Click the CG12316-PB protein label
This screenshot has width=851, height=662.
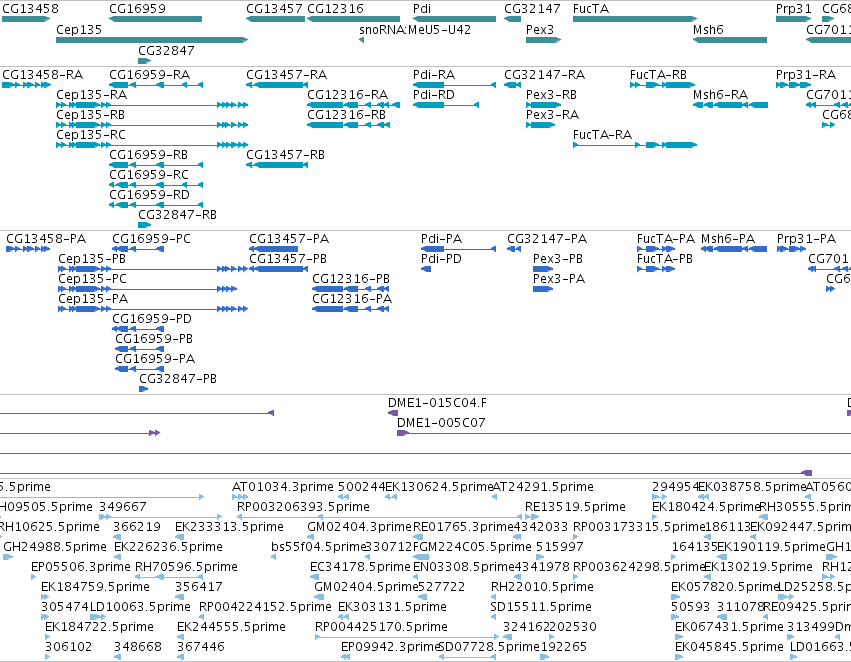tap(351, 279)
